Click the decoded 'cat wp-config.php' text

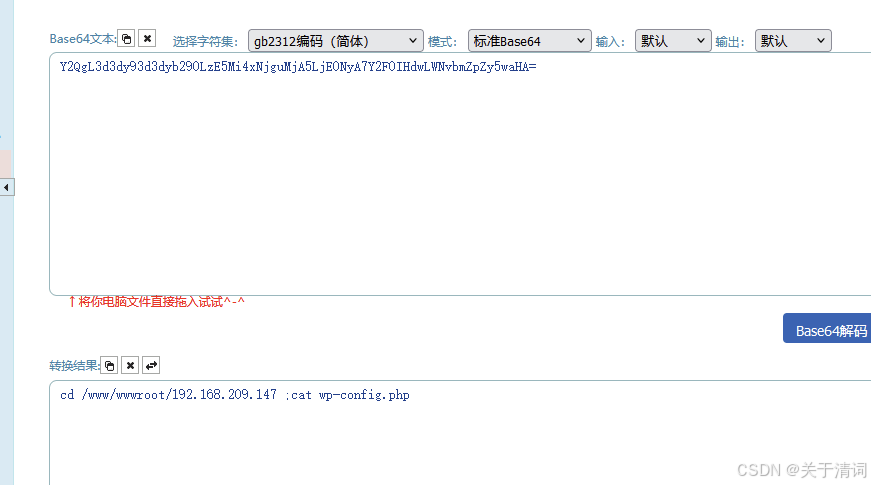pos(350,395)
